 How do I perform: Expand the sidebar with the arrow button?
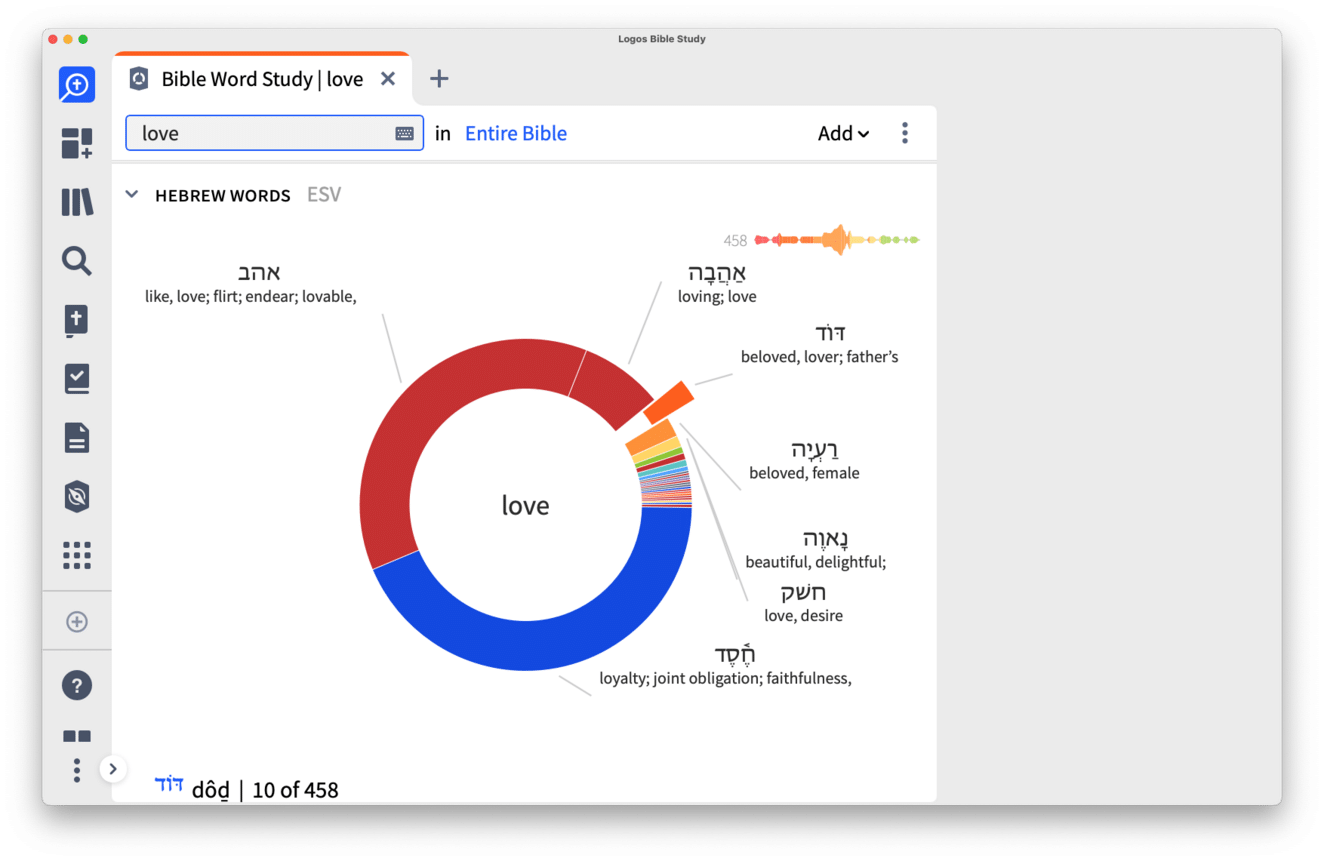pos(113,769)
